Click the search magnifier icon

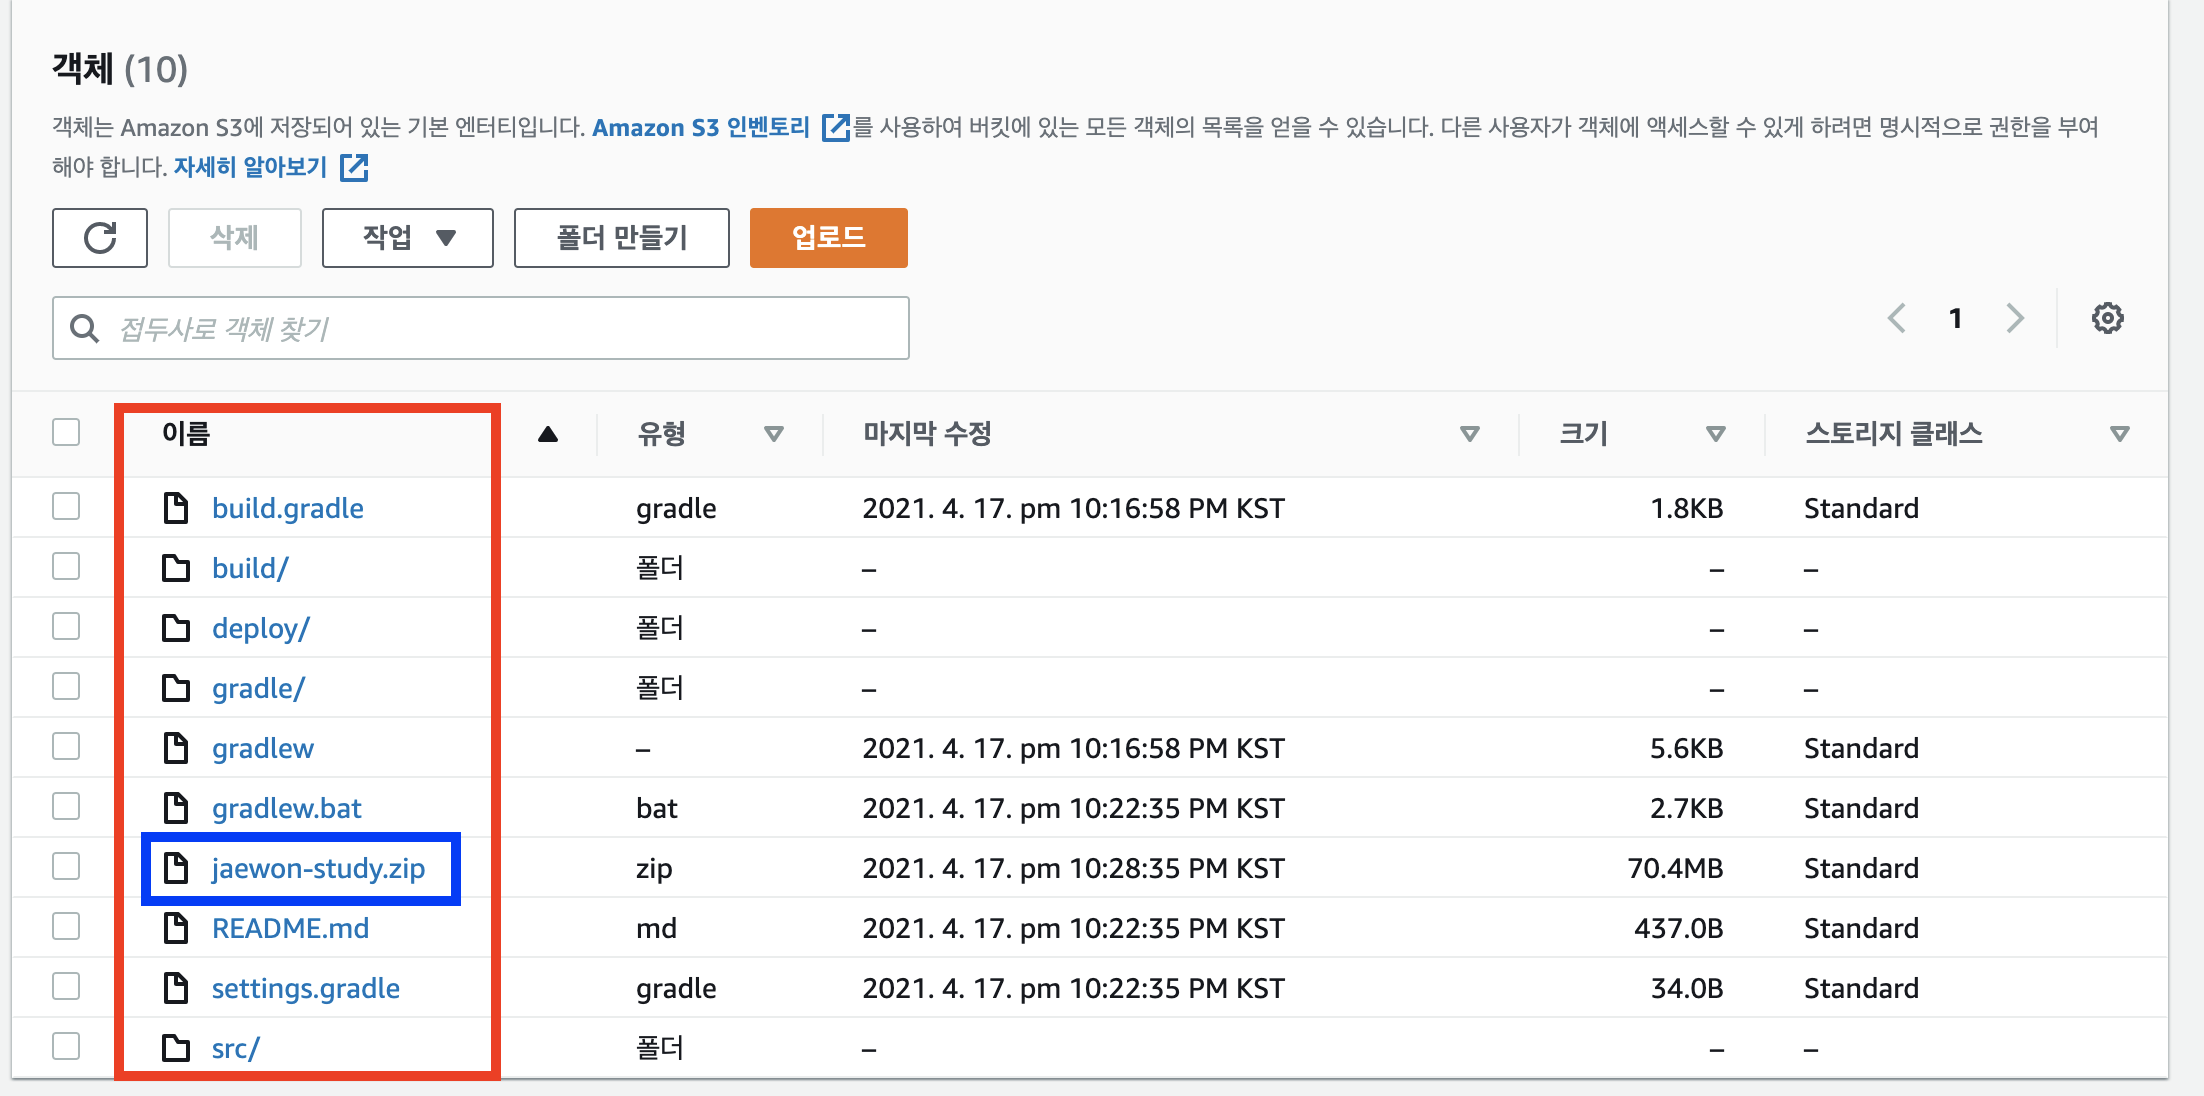pos(85,328)
